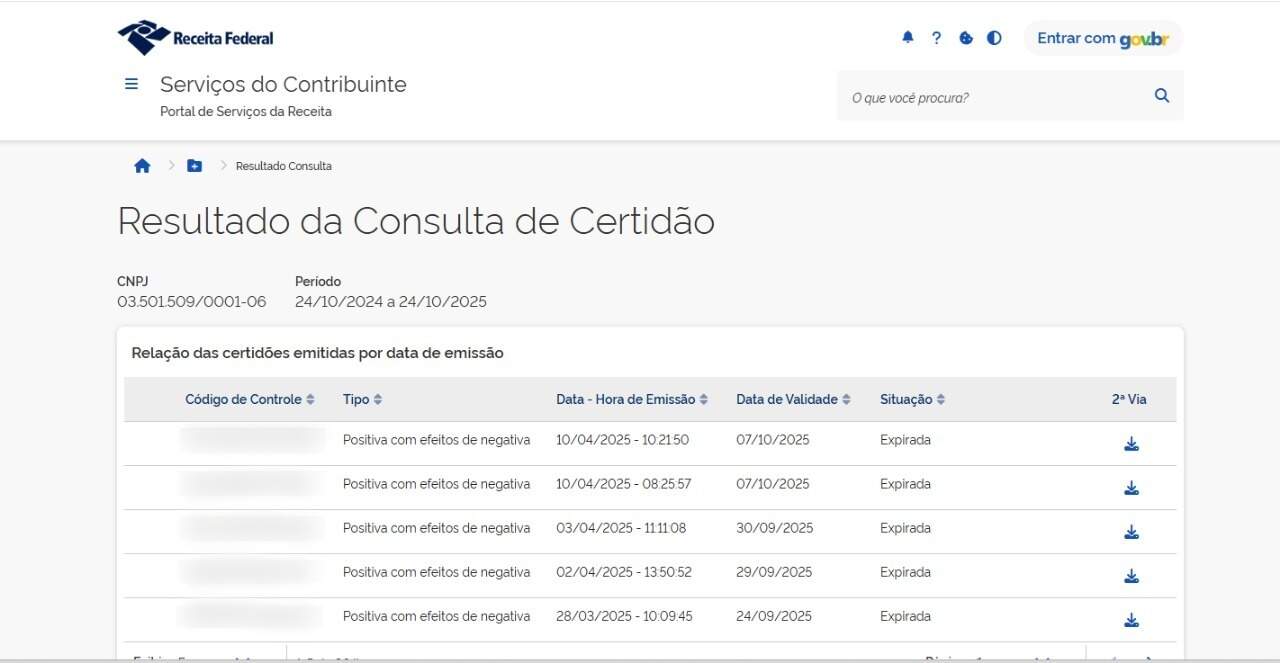Open the notifications bell
The width and height of the screenshot is (1280, 663).
[x=908, y=38]
